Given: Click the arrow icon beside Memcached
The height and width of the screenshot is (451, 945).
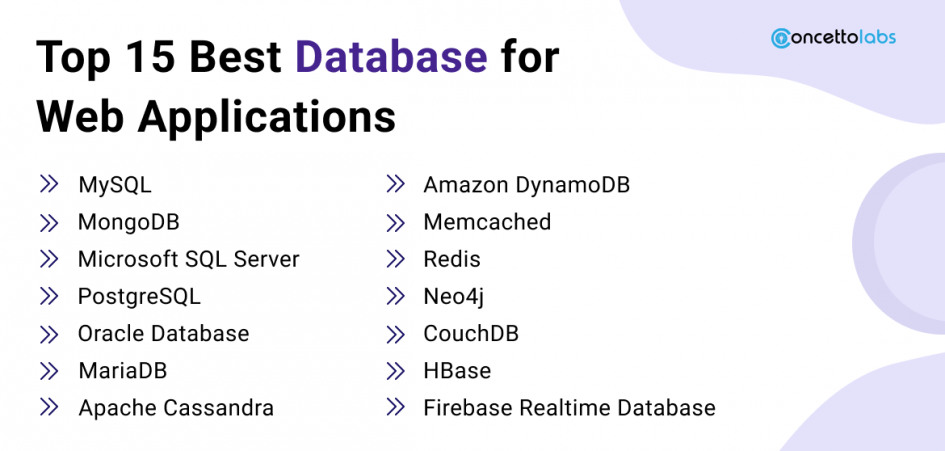Looking at the screenshot, I should click(396, 221).
